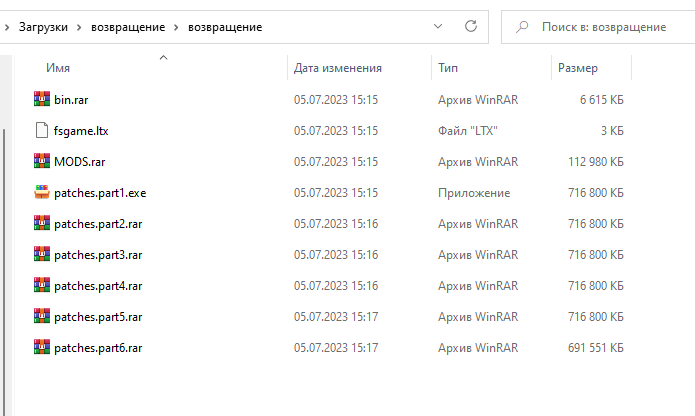Click the WinRAR icon of patches.part3.rar
The width and height of the screenshot is (695, 416).
(x=42, y=254)
